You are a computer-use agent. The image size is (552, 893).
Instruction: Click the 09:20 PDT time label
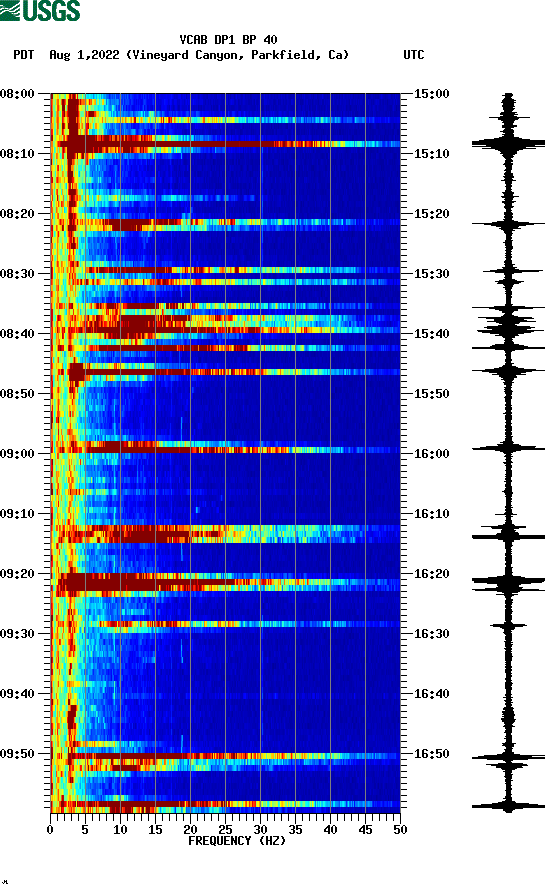coord(17,574)
